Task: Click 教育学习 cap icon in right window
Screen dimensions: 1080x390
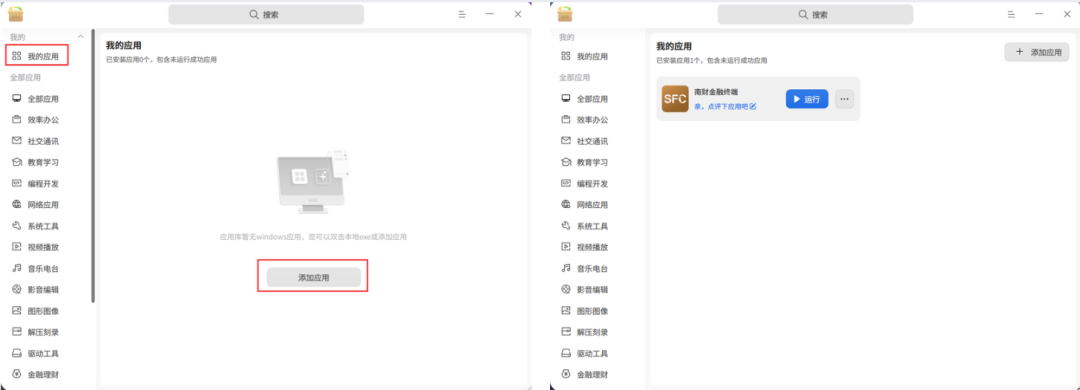Action: point(566,162)
